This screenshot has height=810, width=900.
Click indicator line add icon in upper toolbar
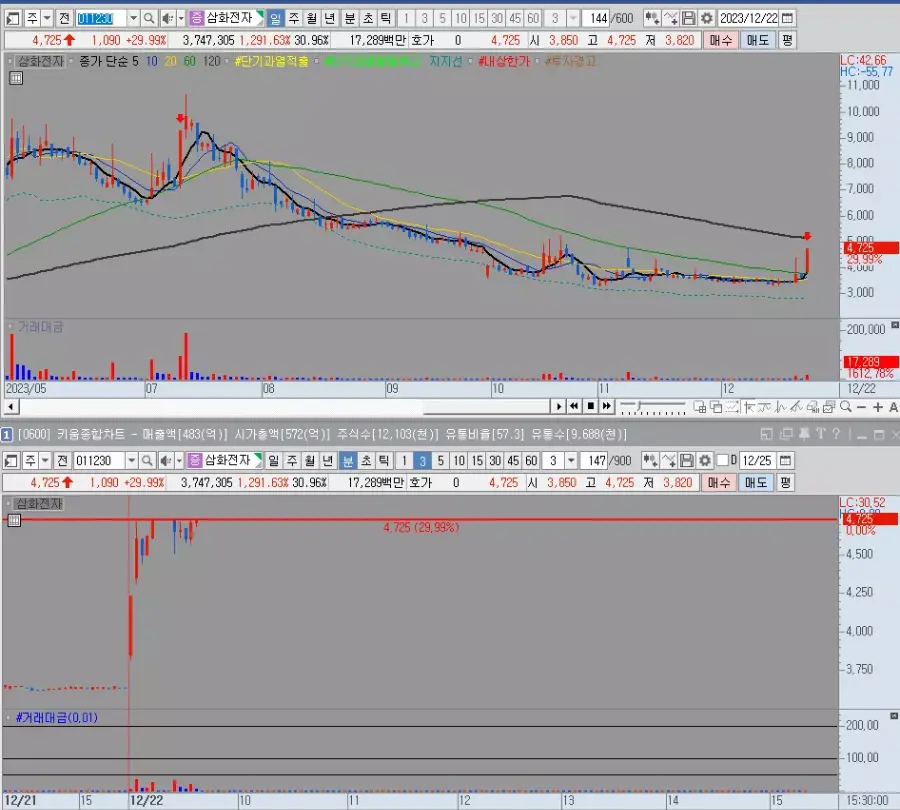click(670, 18)
